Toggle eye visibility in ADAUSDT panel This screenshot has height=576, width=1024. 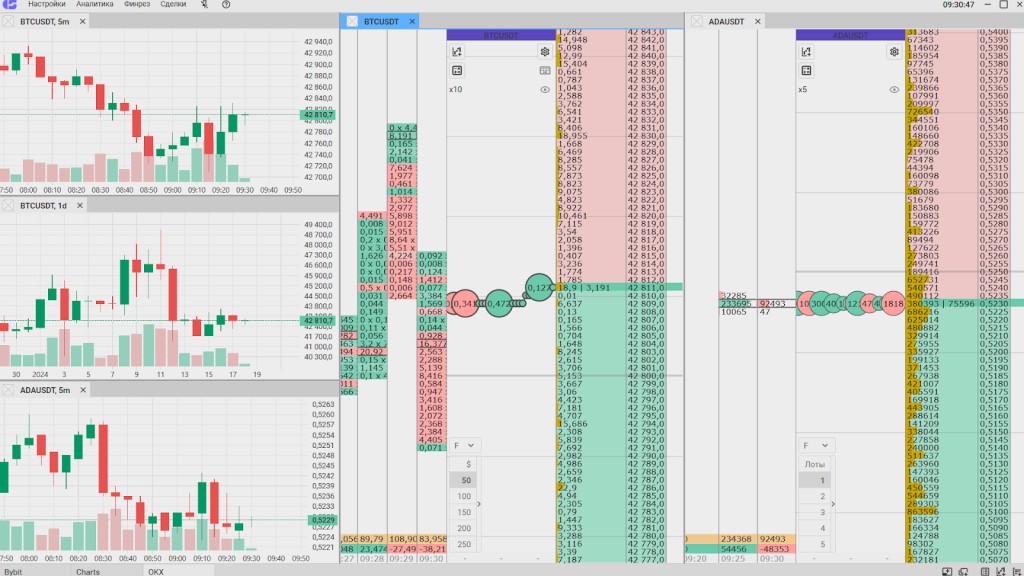click(894, 89)
